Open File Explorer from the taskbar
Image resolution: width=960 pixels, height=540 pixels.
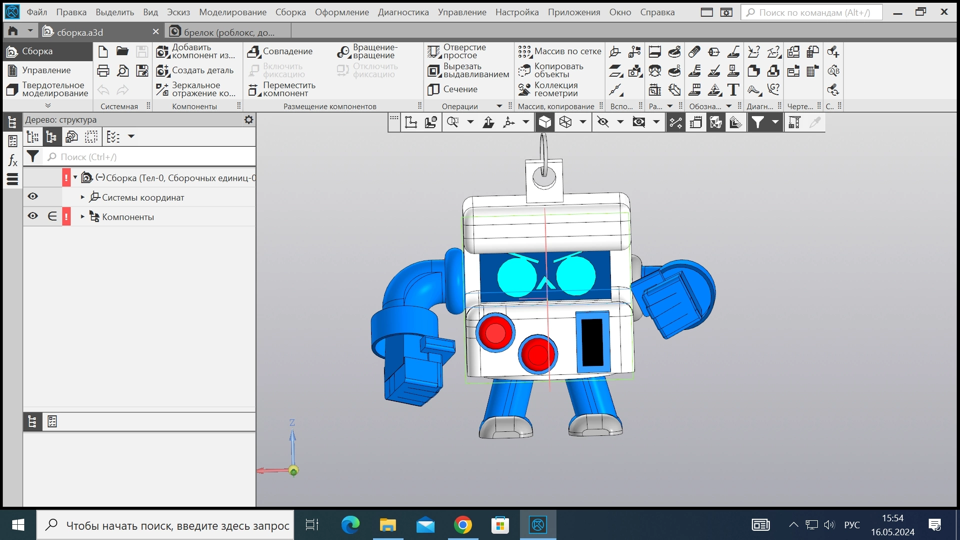click(x=388, y=525)
